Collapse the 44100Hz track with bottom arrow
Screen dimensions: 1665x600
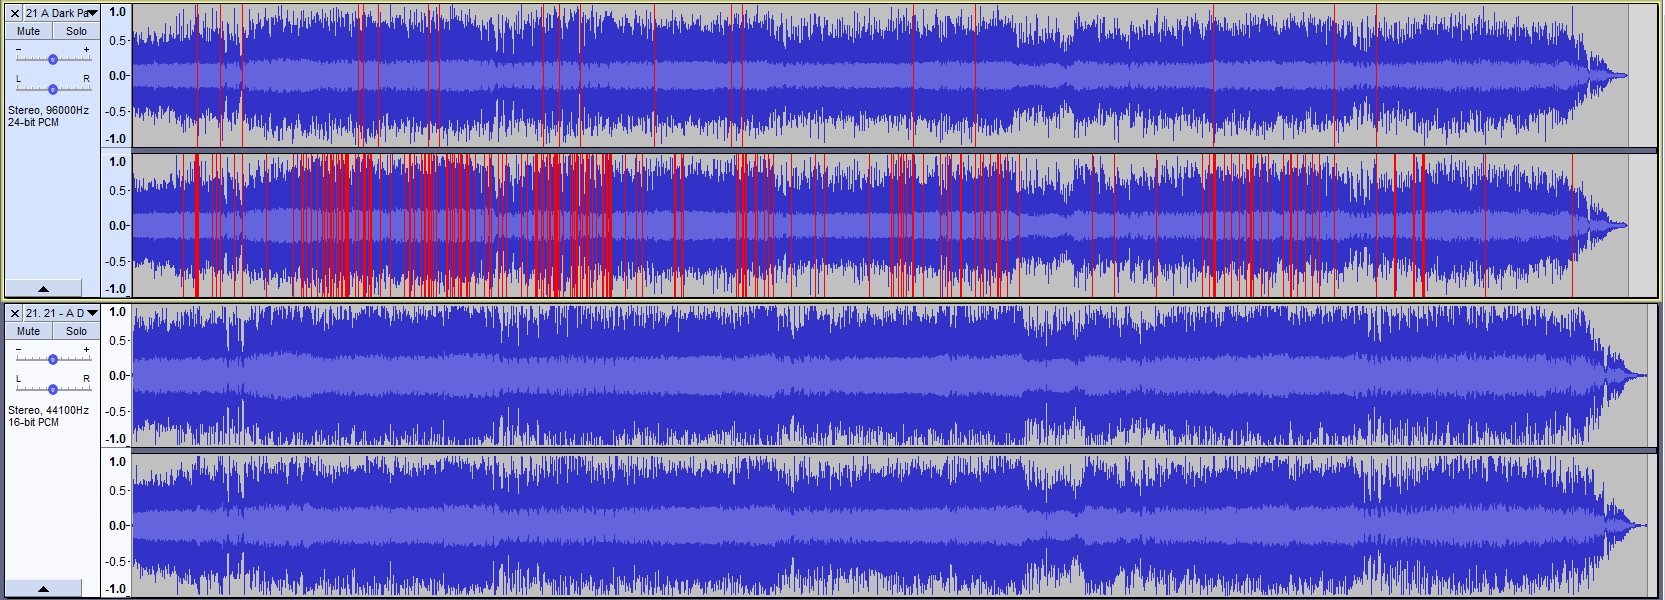tap(43, 589)
